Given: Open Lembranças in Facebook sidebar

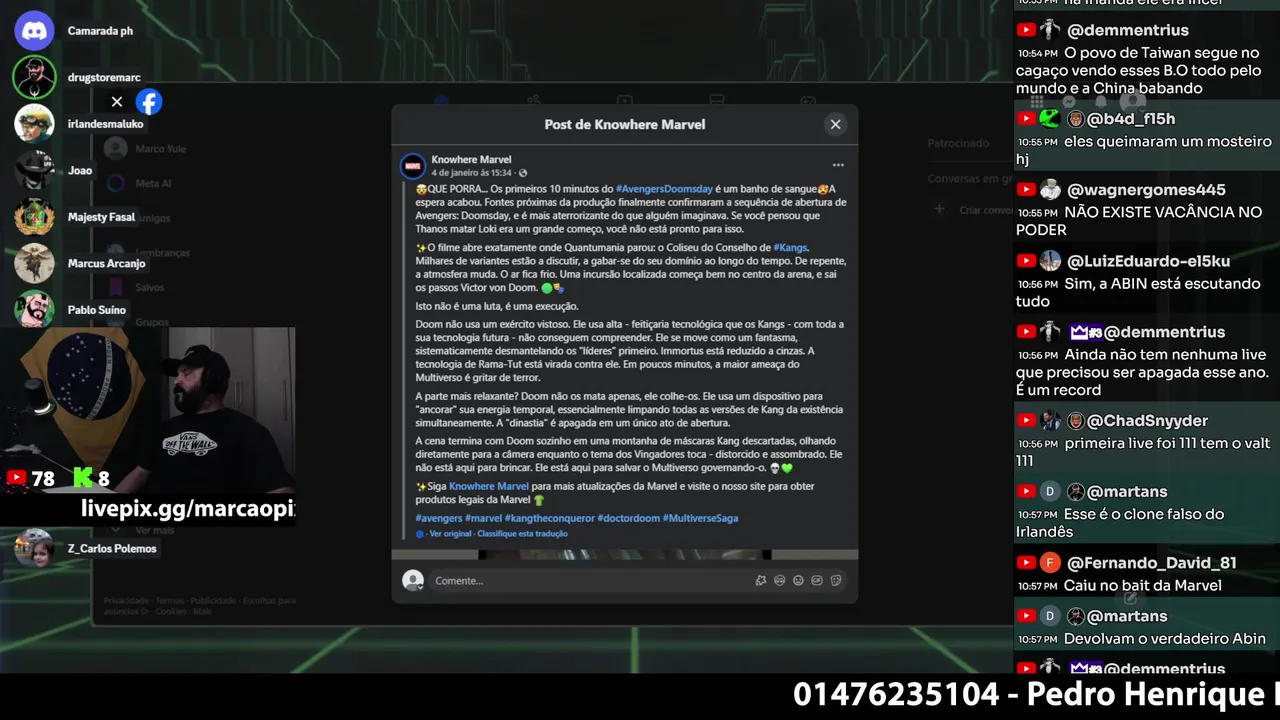Looking at the screenshot, I should (x=162, y=253).
